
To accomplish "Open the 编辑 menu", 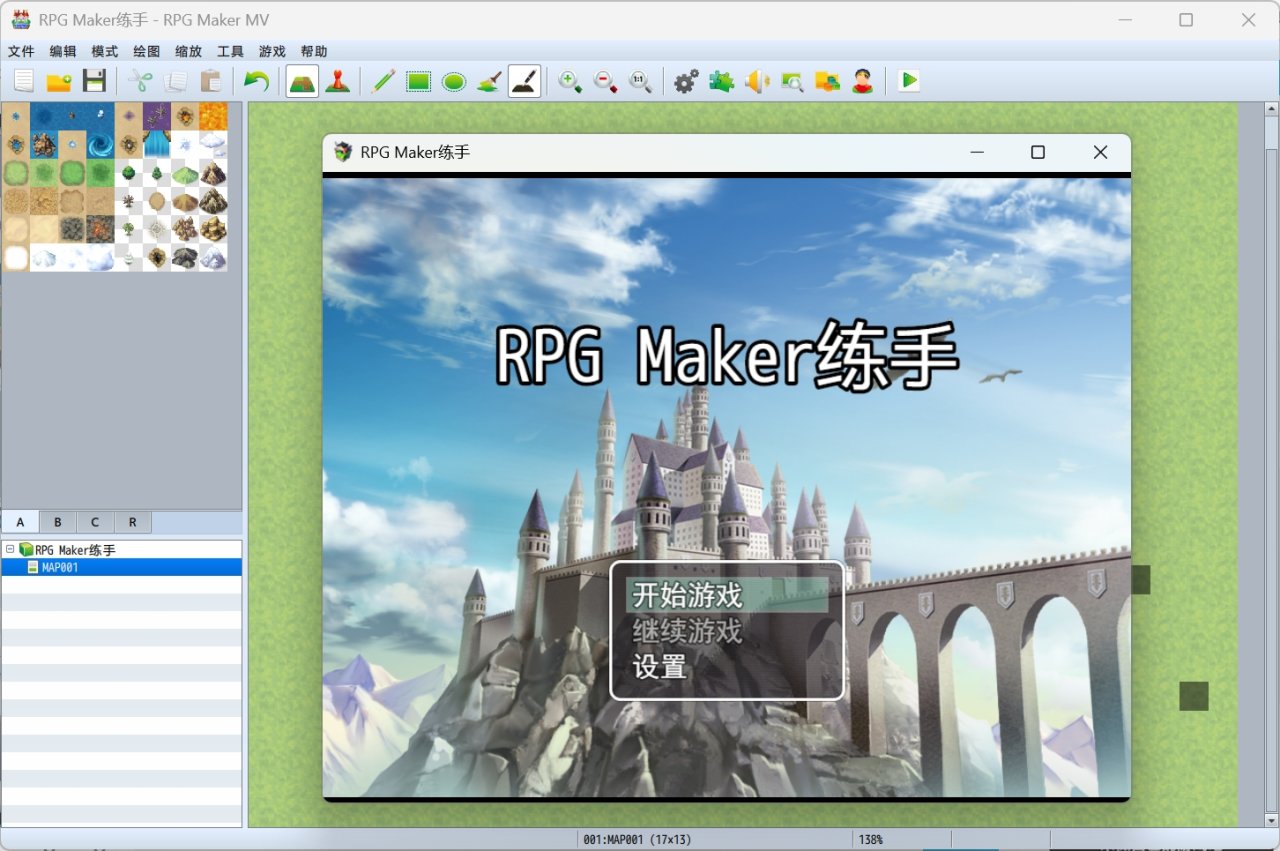I will click(63, 51).
